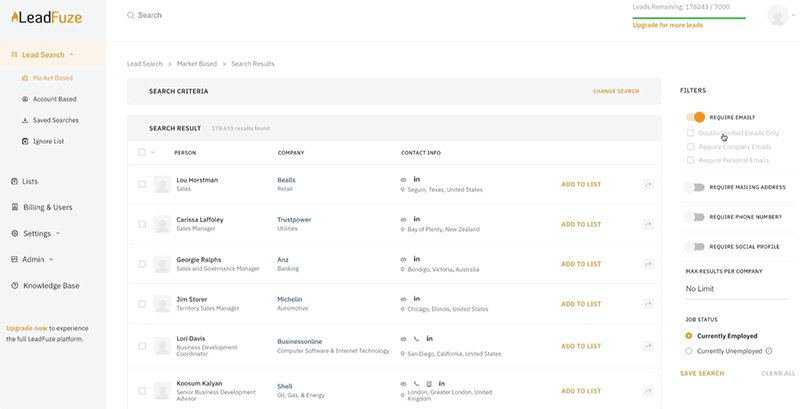Image resolution: width=800 pixels, height=409 pixels.
Task: Enable the Require Phone Number toggle
Action: coord(695,217)
